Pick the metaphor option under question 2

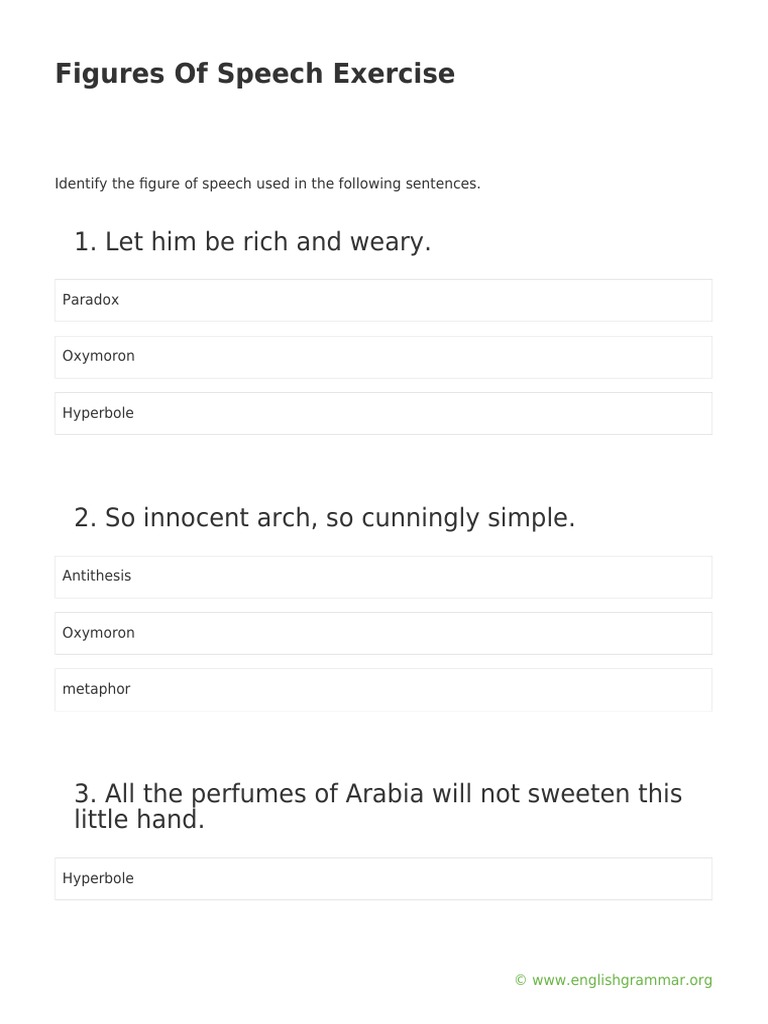tap(383, 690)
